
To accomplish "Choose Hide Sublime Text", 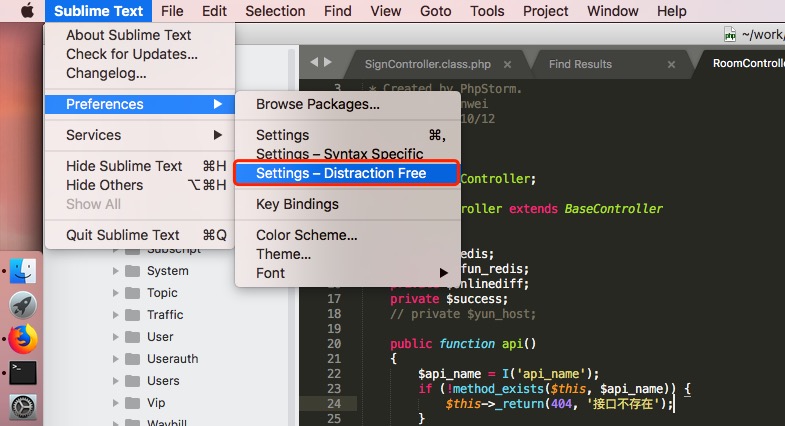I will click(x=140, y=166).
